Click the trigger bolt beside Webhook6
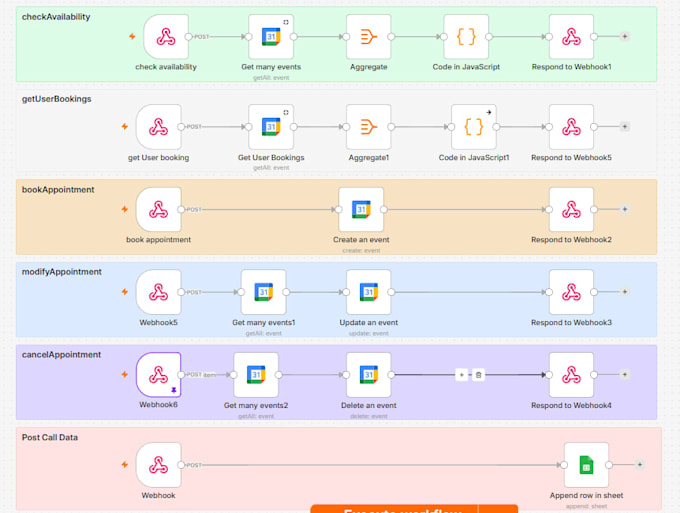The image size is (680, 513). (x=125, y=375)
